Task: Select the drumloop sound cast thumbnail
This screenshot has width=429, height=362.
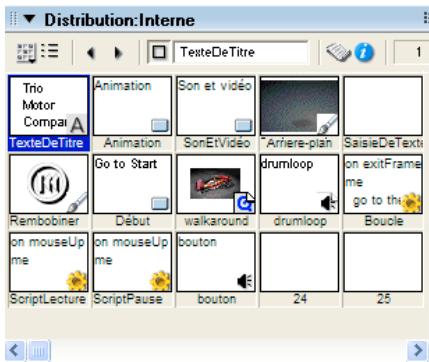Action: point(299,184)
